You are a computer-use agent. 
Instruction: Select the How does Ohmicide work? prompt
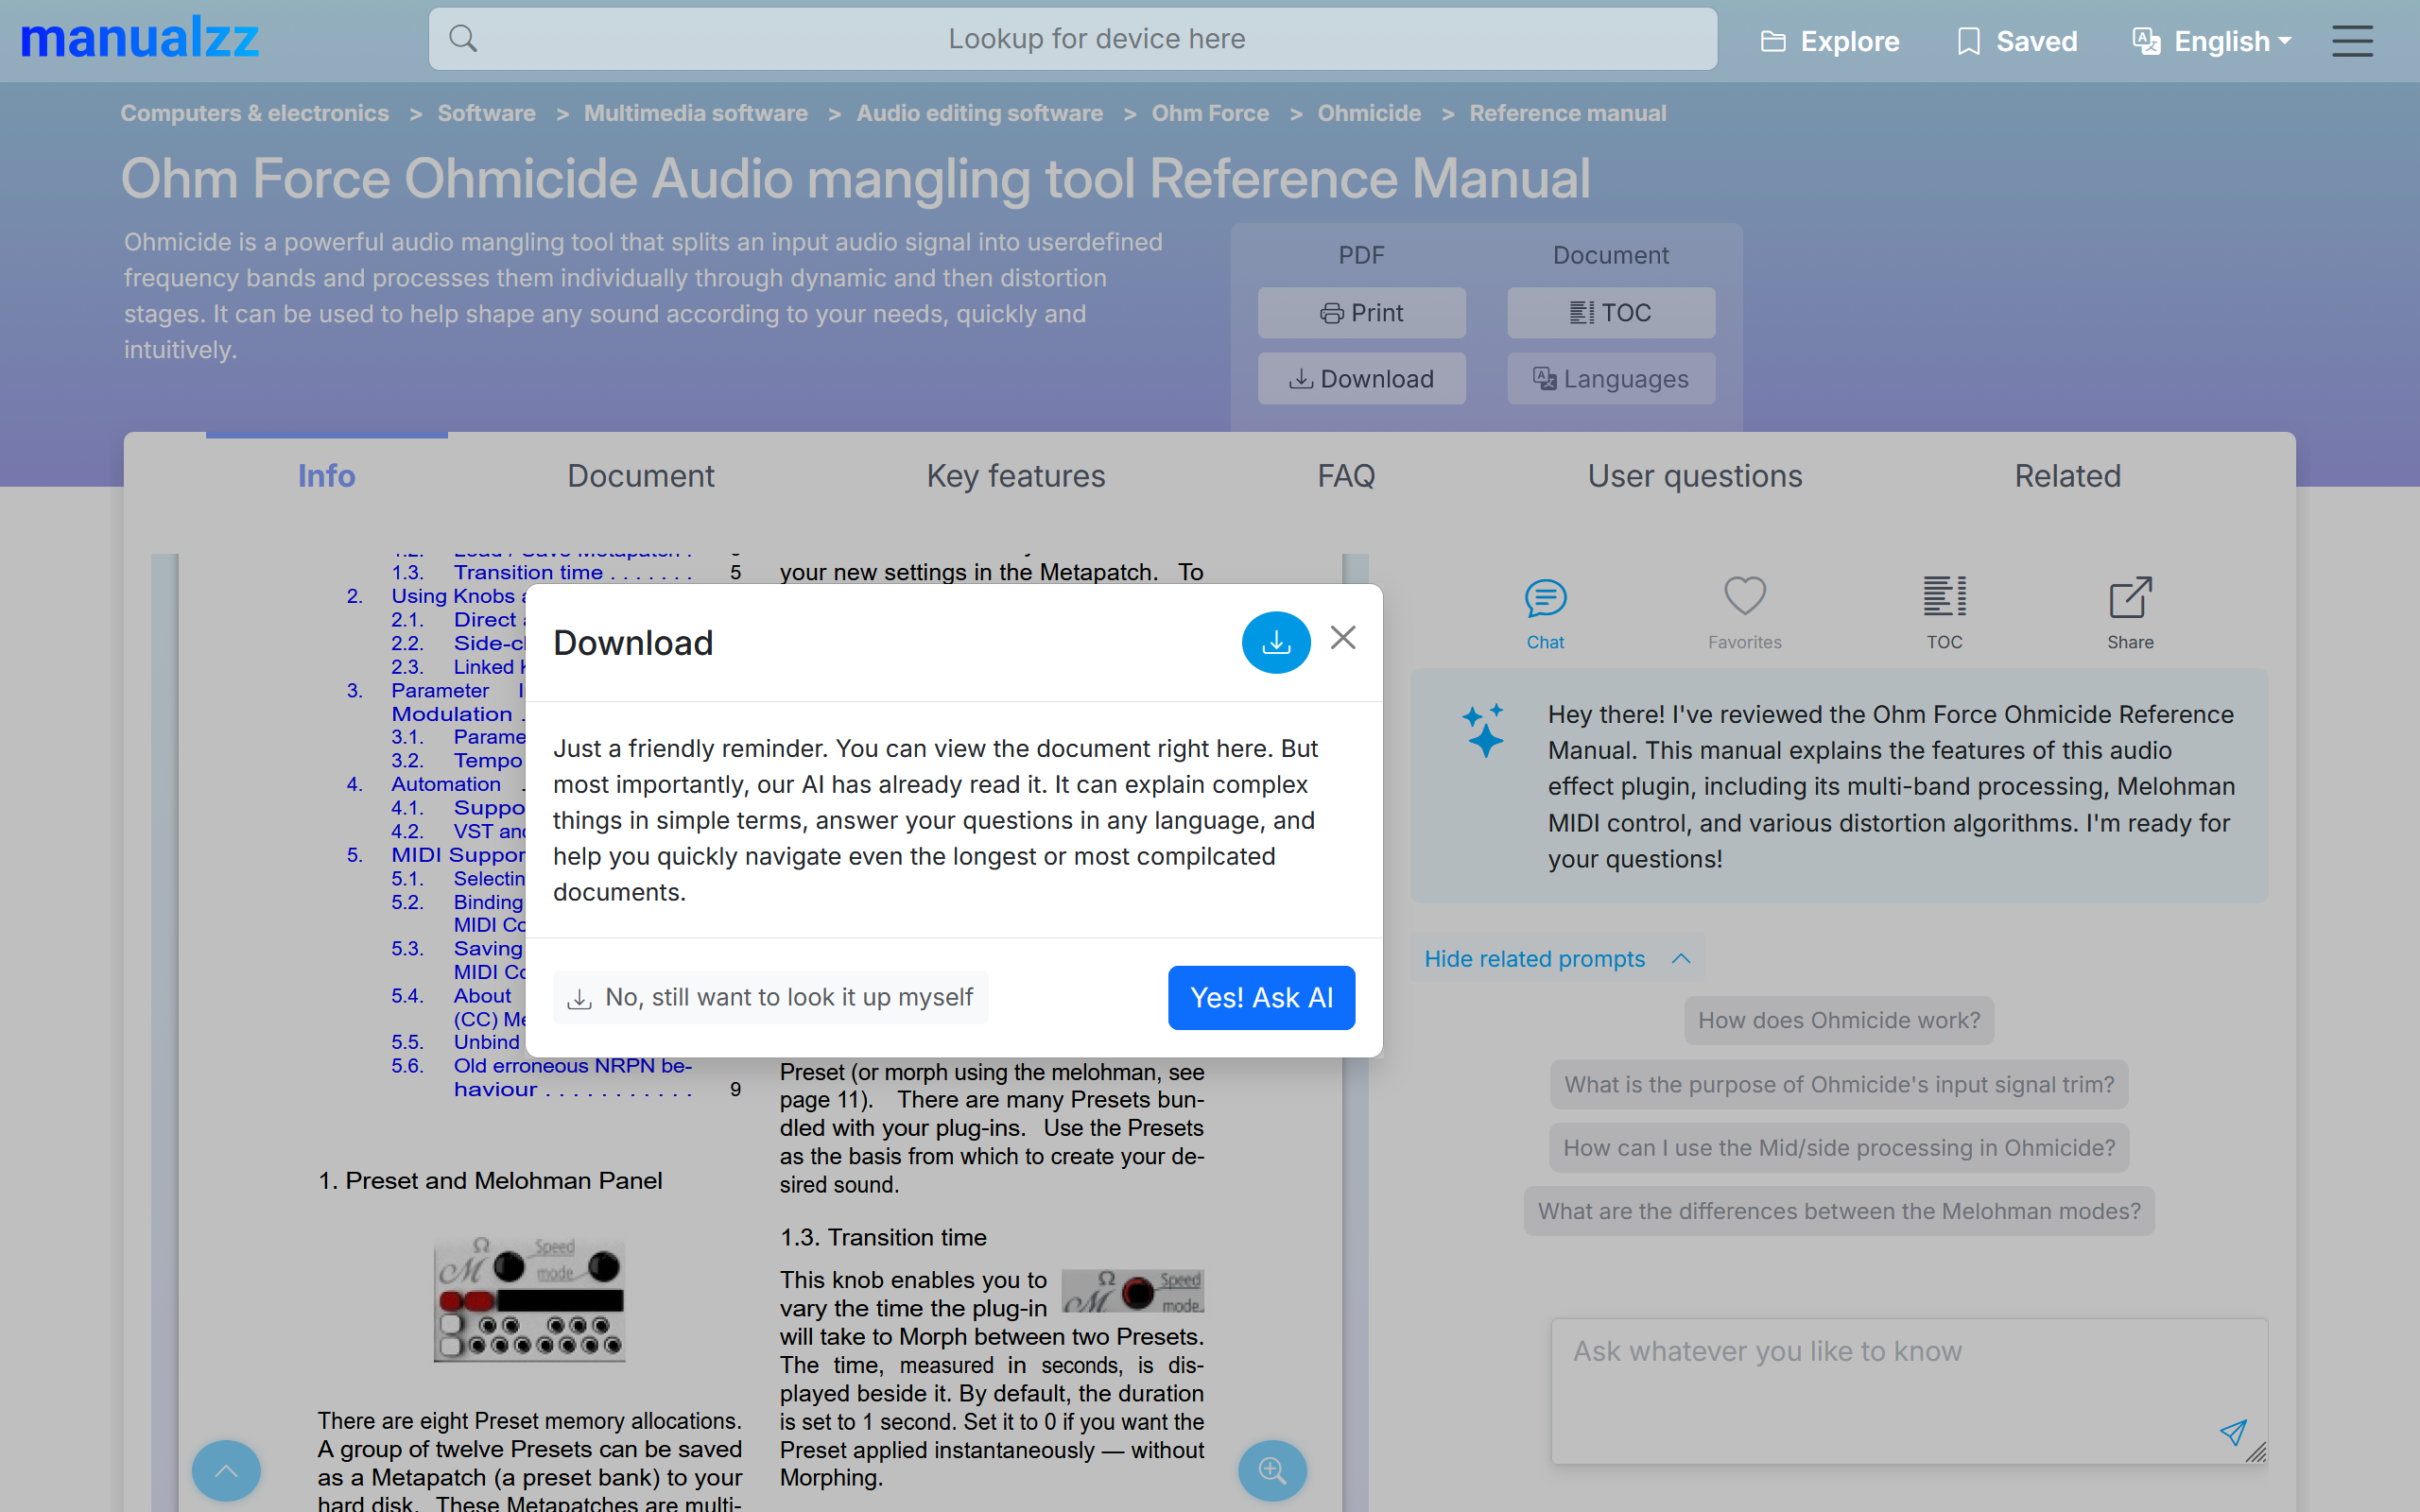click(x=1838, y=1020)
